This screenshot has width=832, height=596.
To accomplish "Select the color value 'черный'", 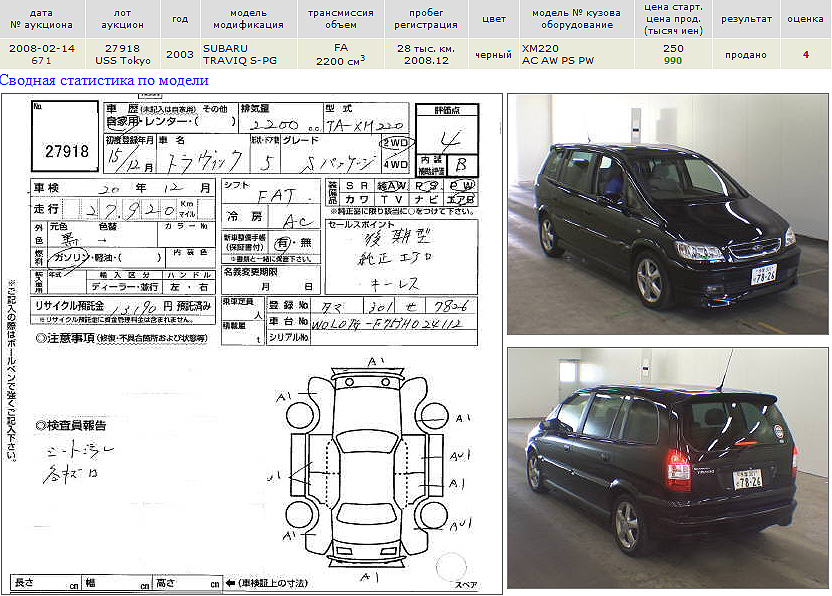I will coord(493,55).
